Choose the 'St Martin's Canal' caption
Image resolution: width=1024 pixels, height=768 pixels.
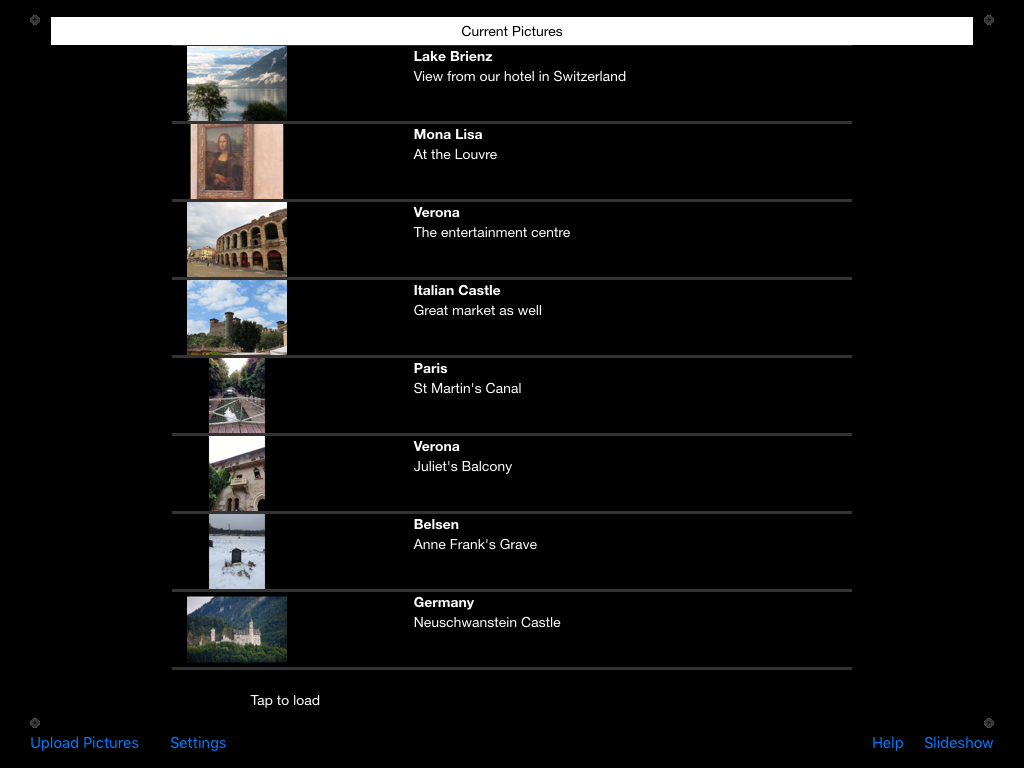pos(467,389)
